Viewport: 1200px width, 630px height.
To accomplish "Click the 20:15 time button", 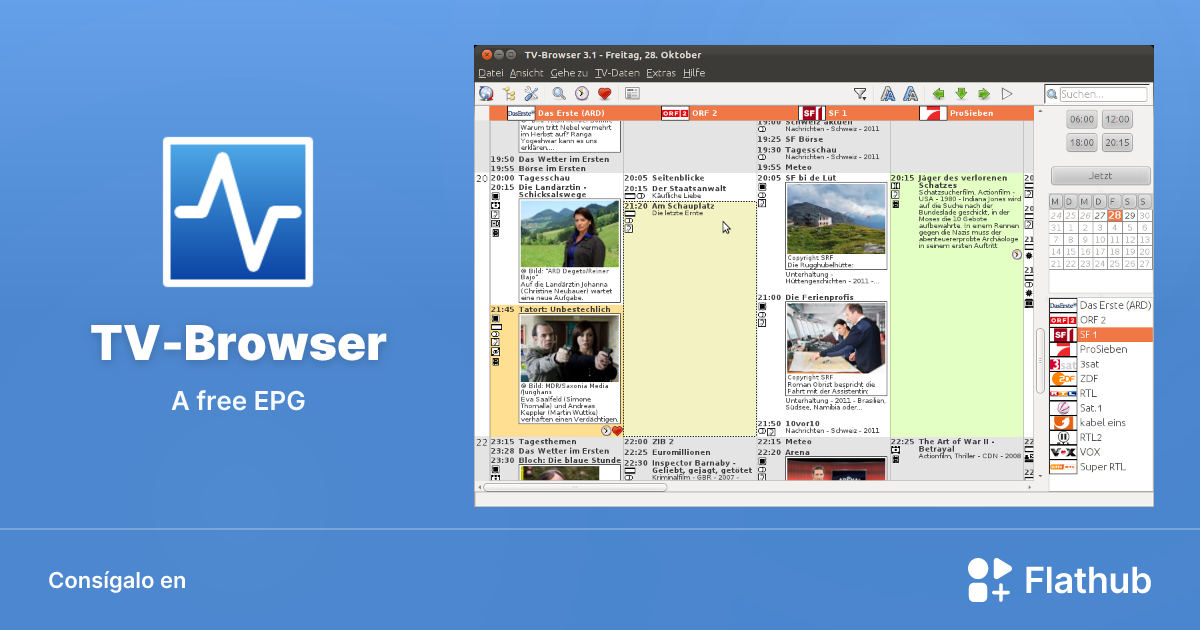I will (1116, 142).
